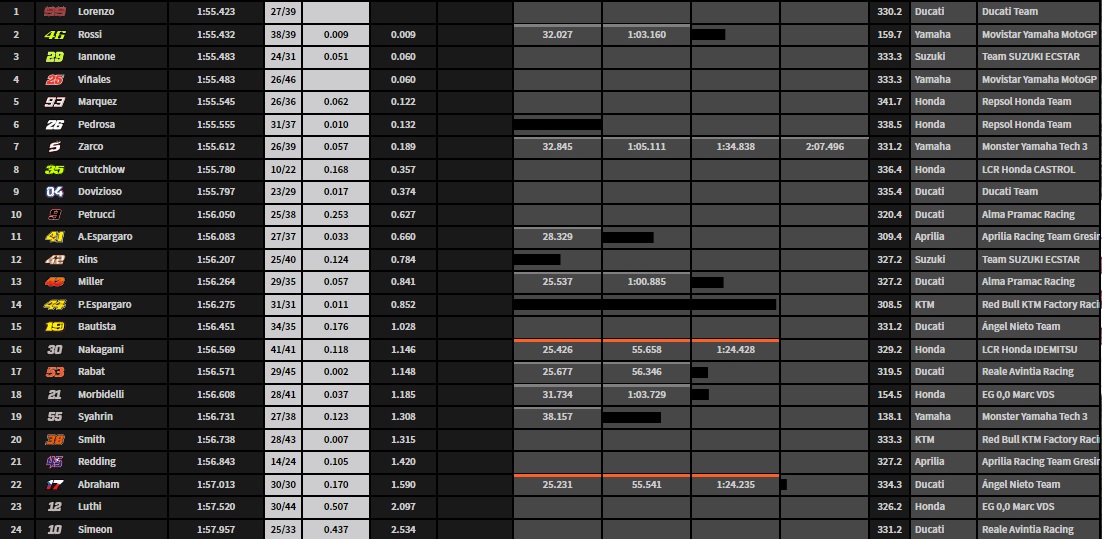Select LCR Honda IDEMITSU team name
Image resolution: width=1102 pixels, height=539 pixels.
(1029, 349)
